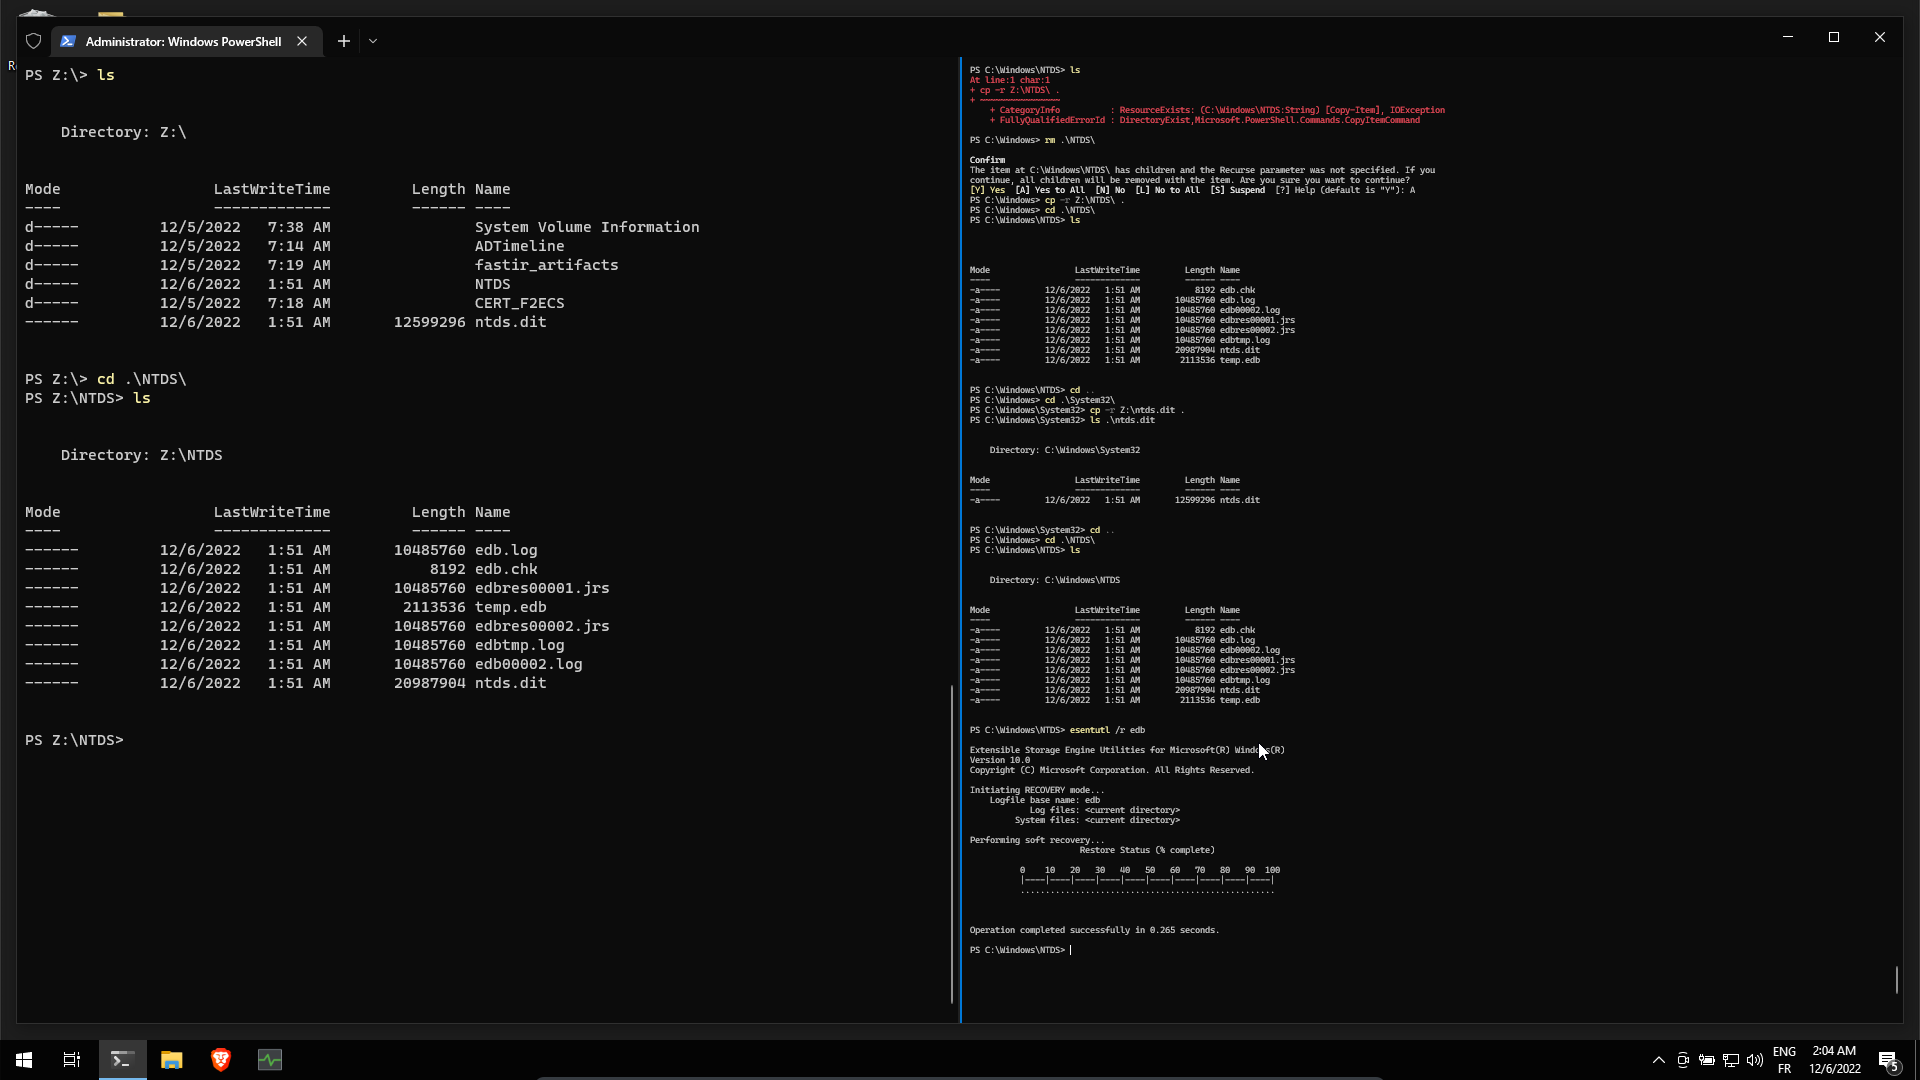Image resolution: width=1920 pixels, height=1080 pixels.
Task: Click the Meet Now camera tray icon
Action: [x=1683, y=1060]
